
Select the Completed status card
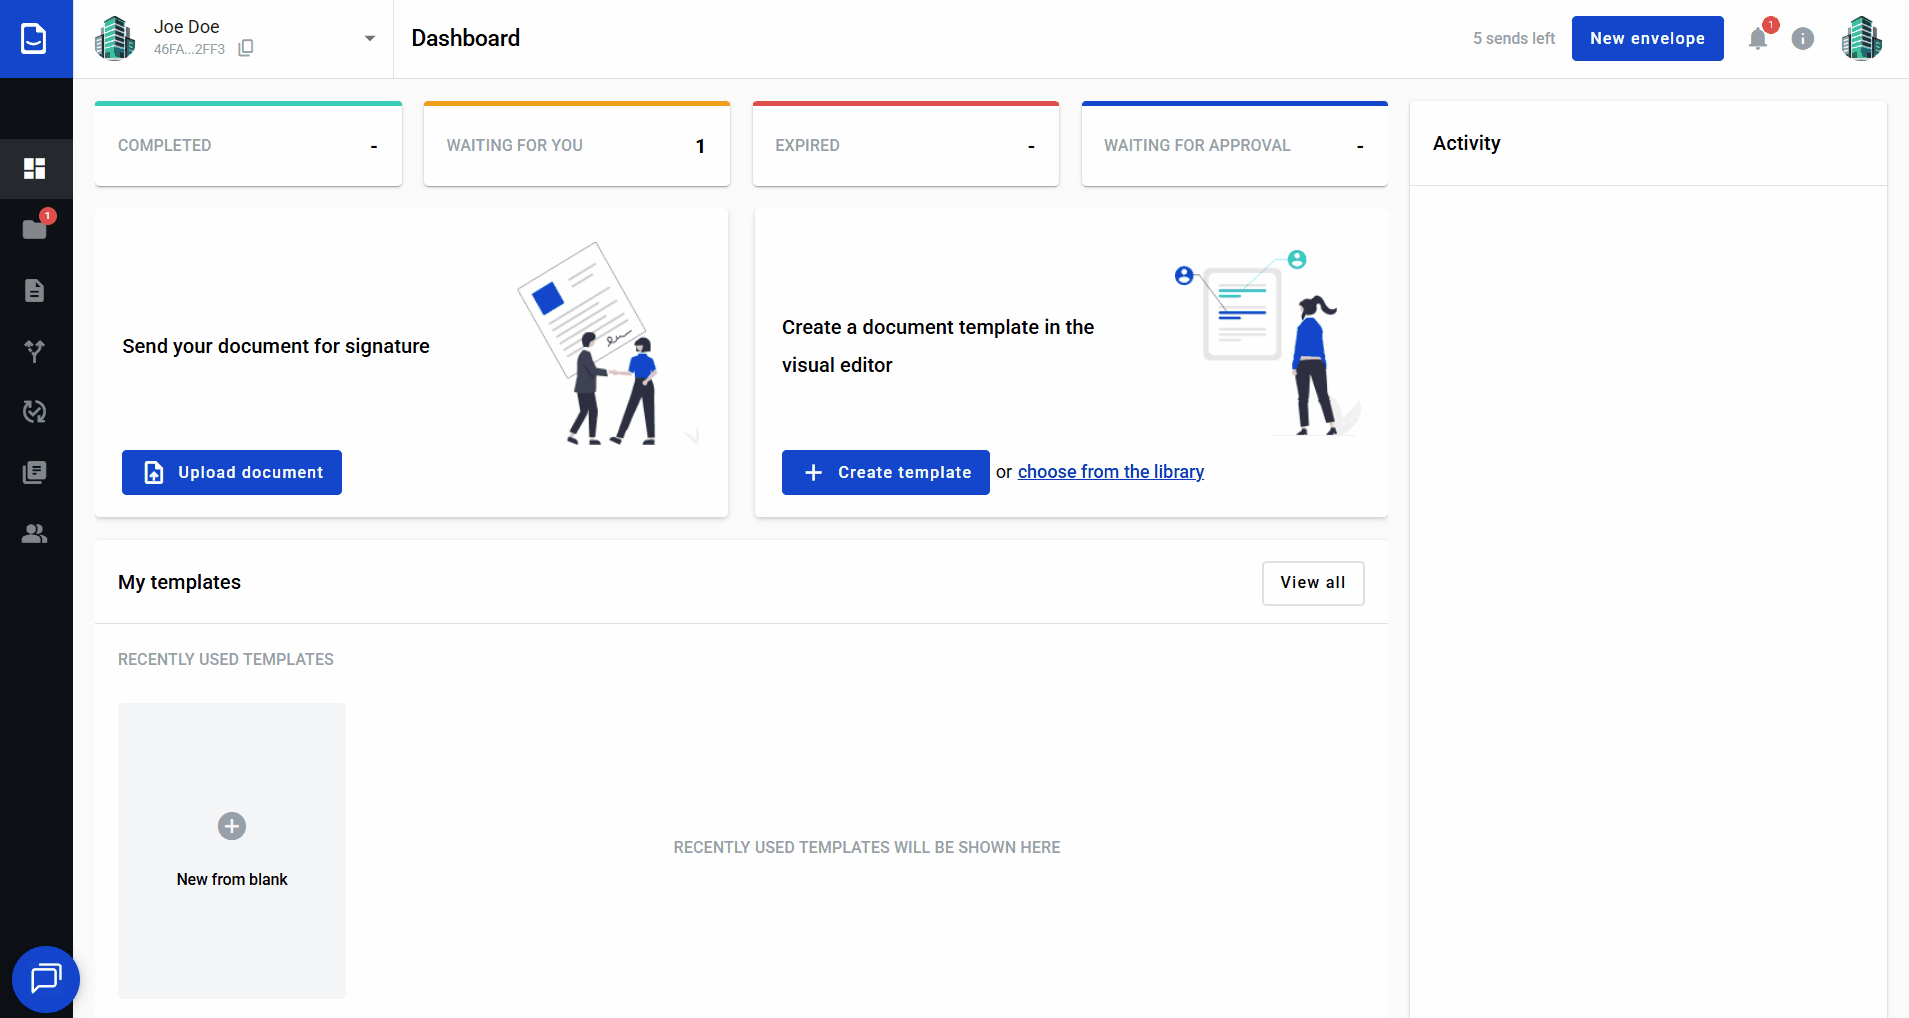pyautogui.click(x=248, y=145)
